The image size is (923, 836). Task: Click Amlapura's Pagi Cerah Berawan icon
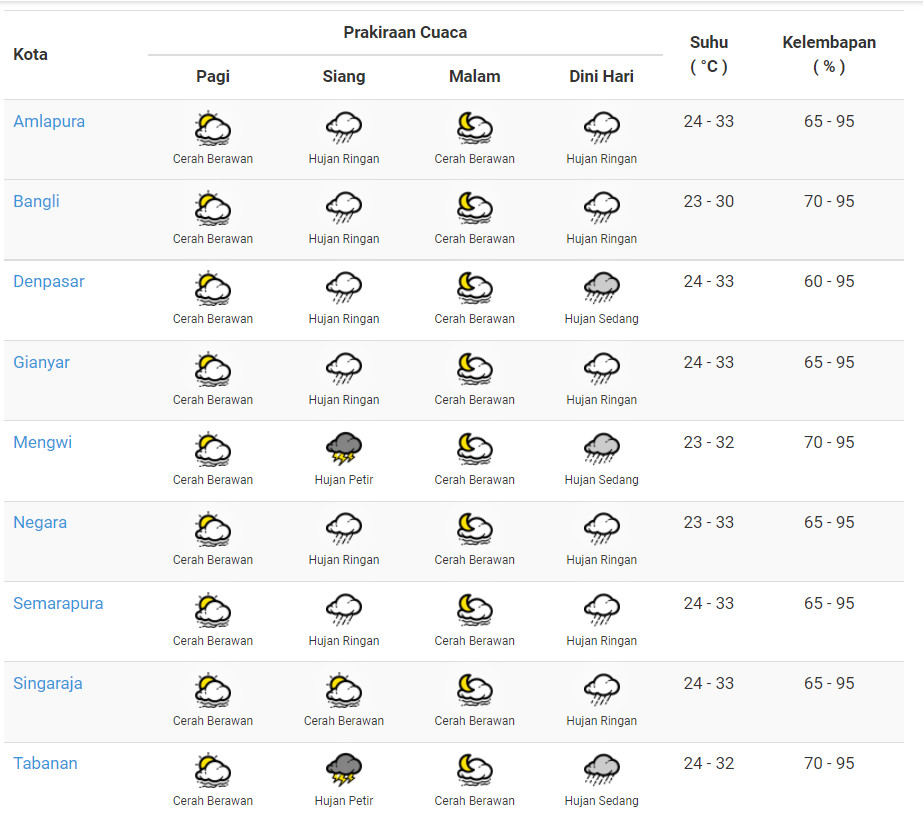click(213, 128)
